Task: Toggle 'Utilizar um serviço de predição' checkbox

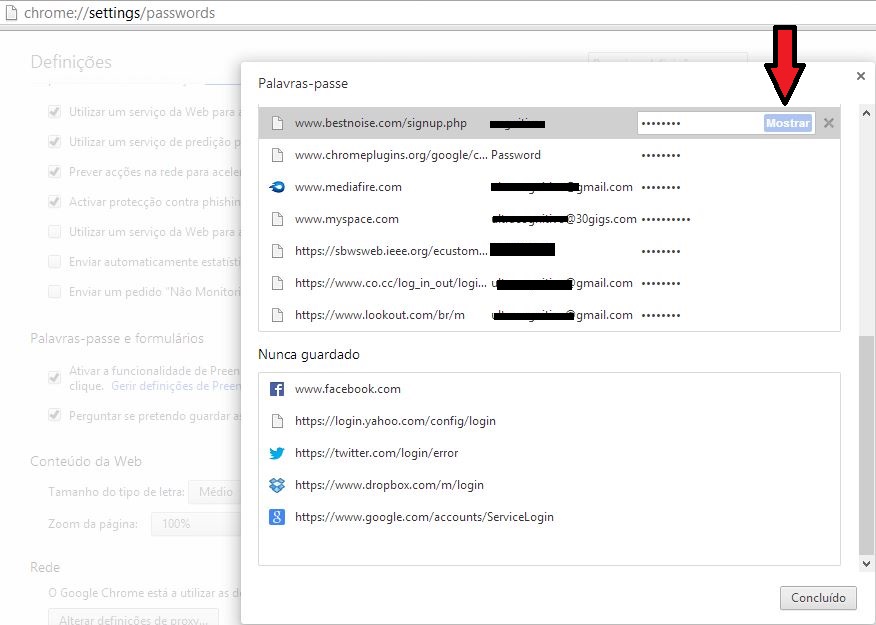Action: [x=54, y=142]
